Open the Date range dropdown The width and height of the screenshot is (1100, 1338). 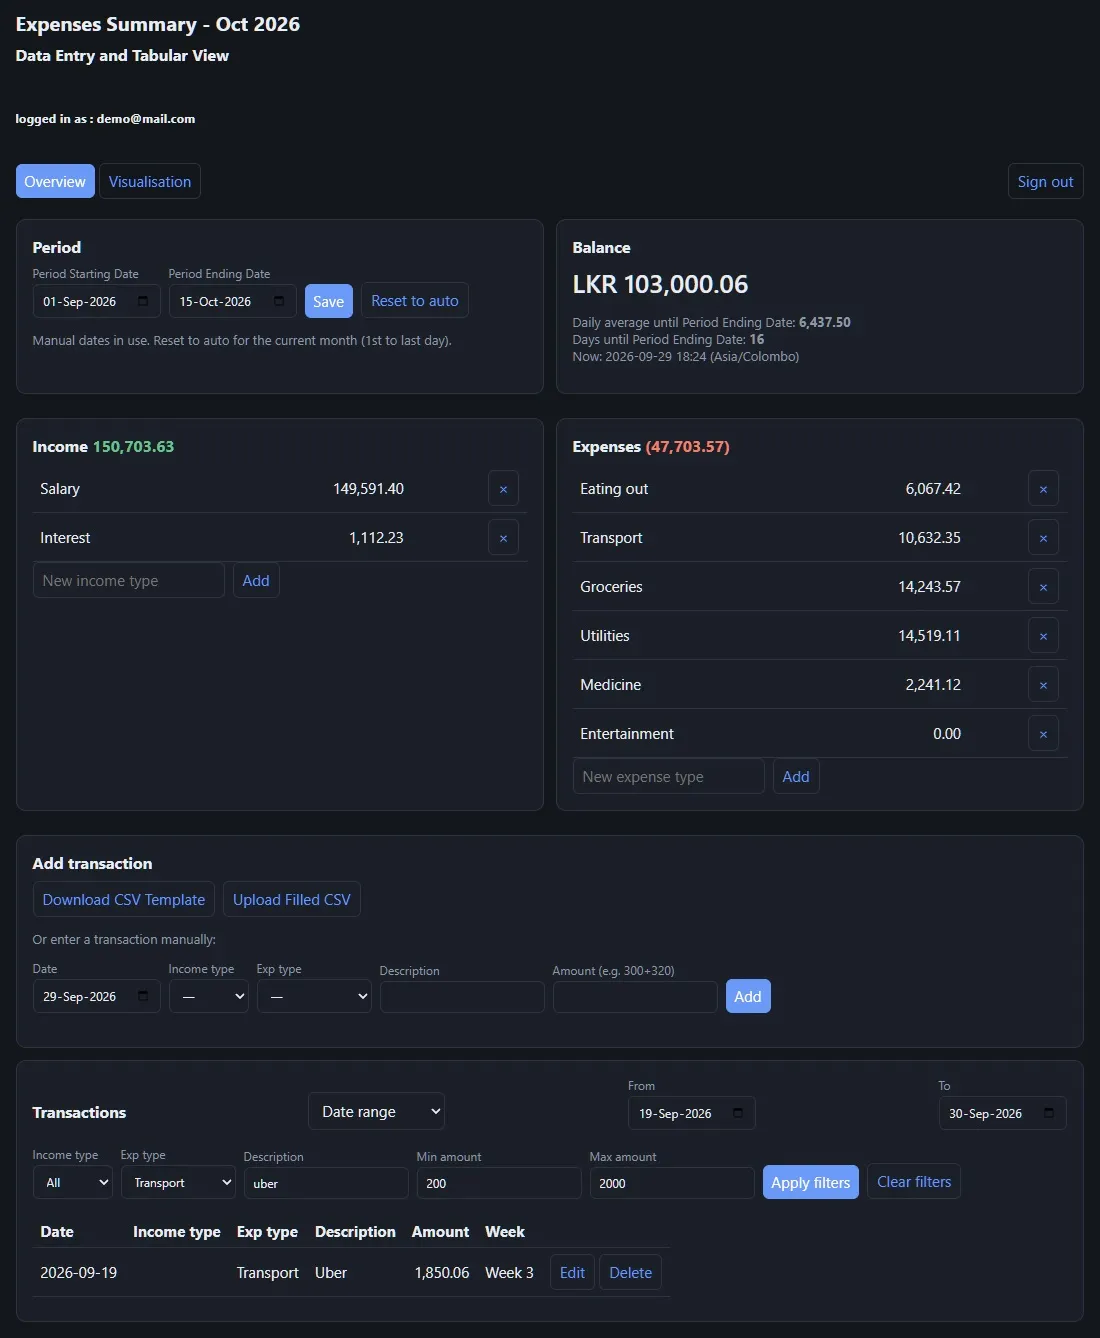point(376,1111)
